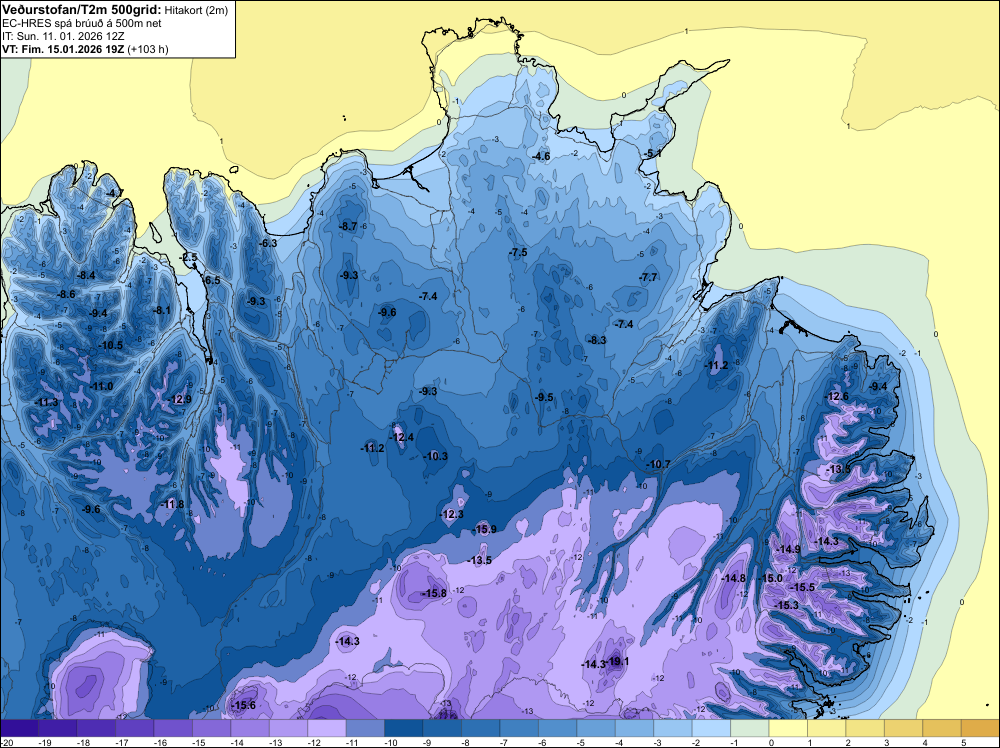The width and height of the screenshot is (1000, 748).
Task: Click legend swatch between -20 and -19
Action: click(19, 728)
